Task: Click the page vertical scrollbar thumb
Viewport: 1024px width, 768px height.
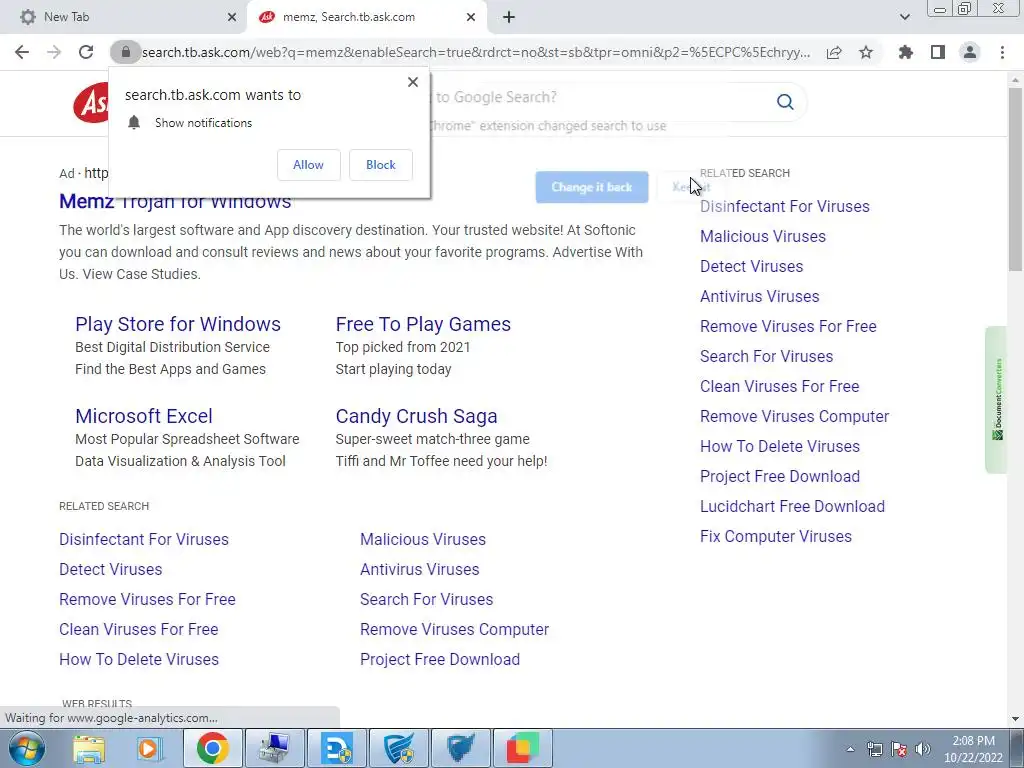Action: 1015,180
